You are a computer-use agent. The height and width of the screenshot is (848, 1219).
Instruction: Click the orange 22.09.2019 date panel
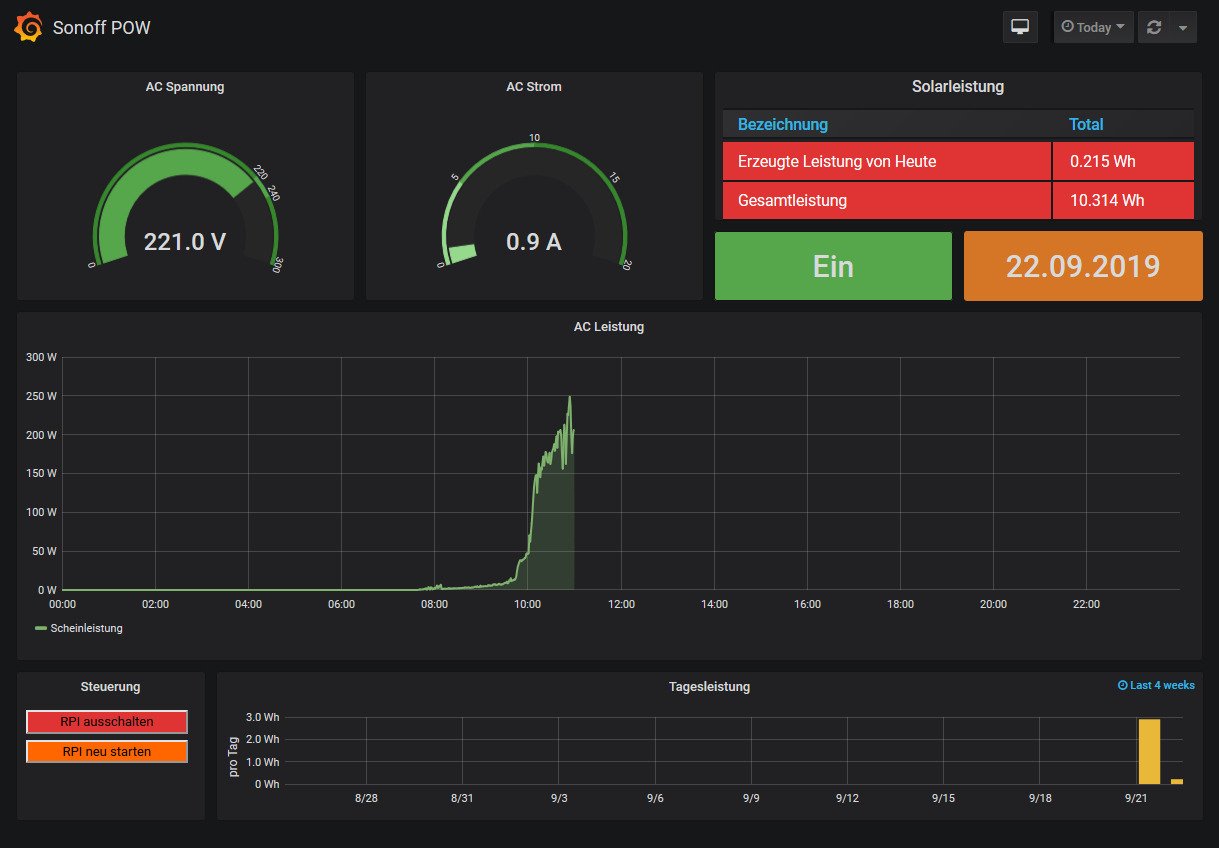pyautogui.click(x=1082, y=266)
